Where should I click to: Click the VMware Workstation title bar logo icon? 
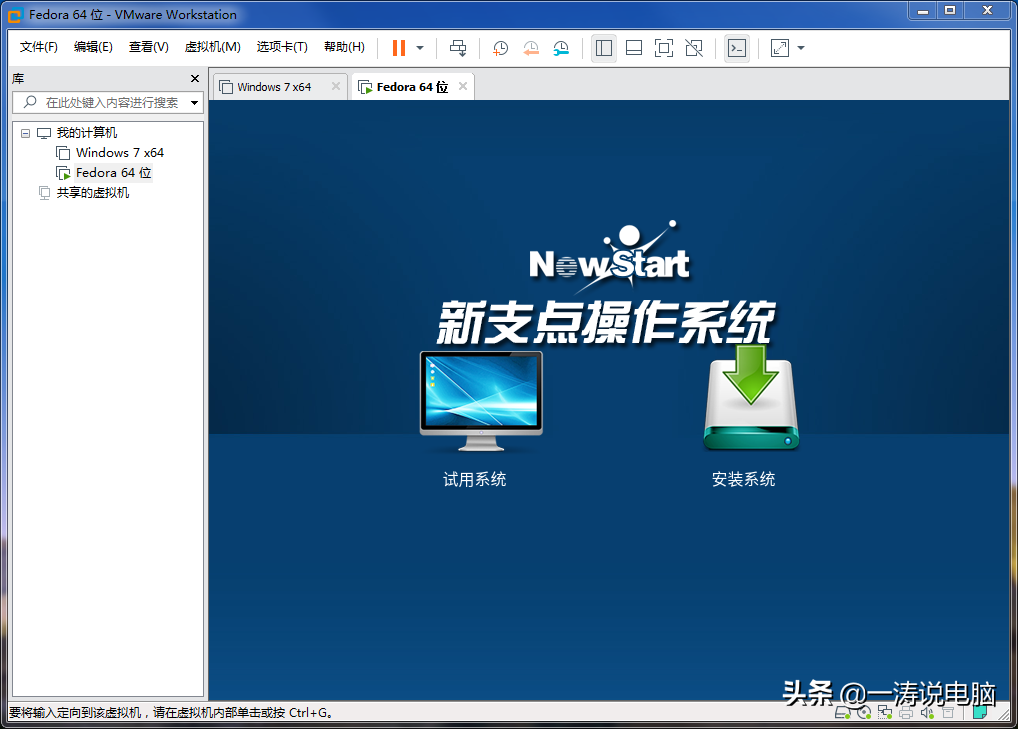point(15,15)
